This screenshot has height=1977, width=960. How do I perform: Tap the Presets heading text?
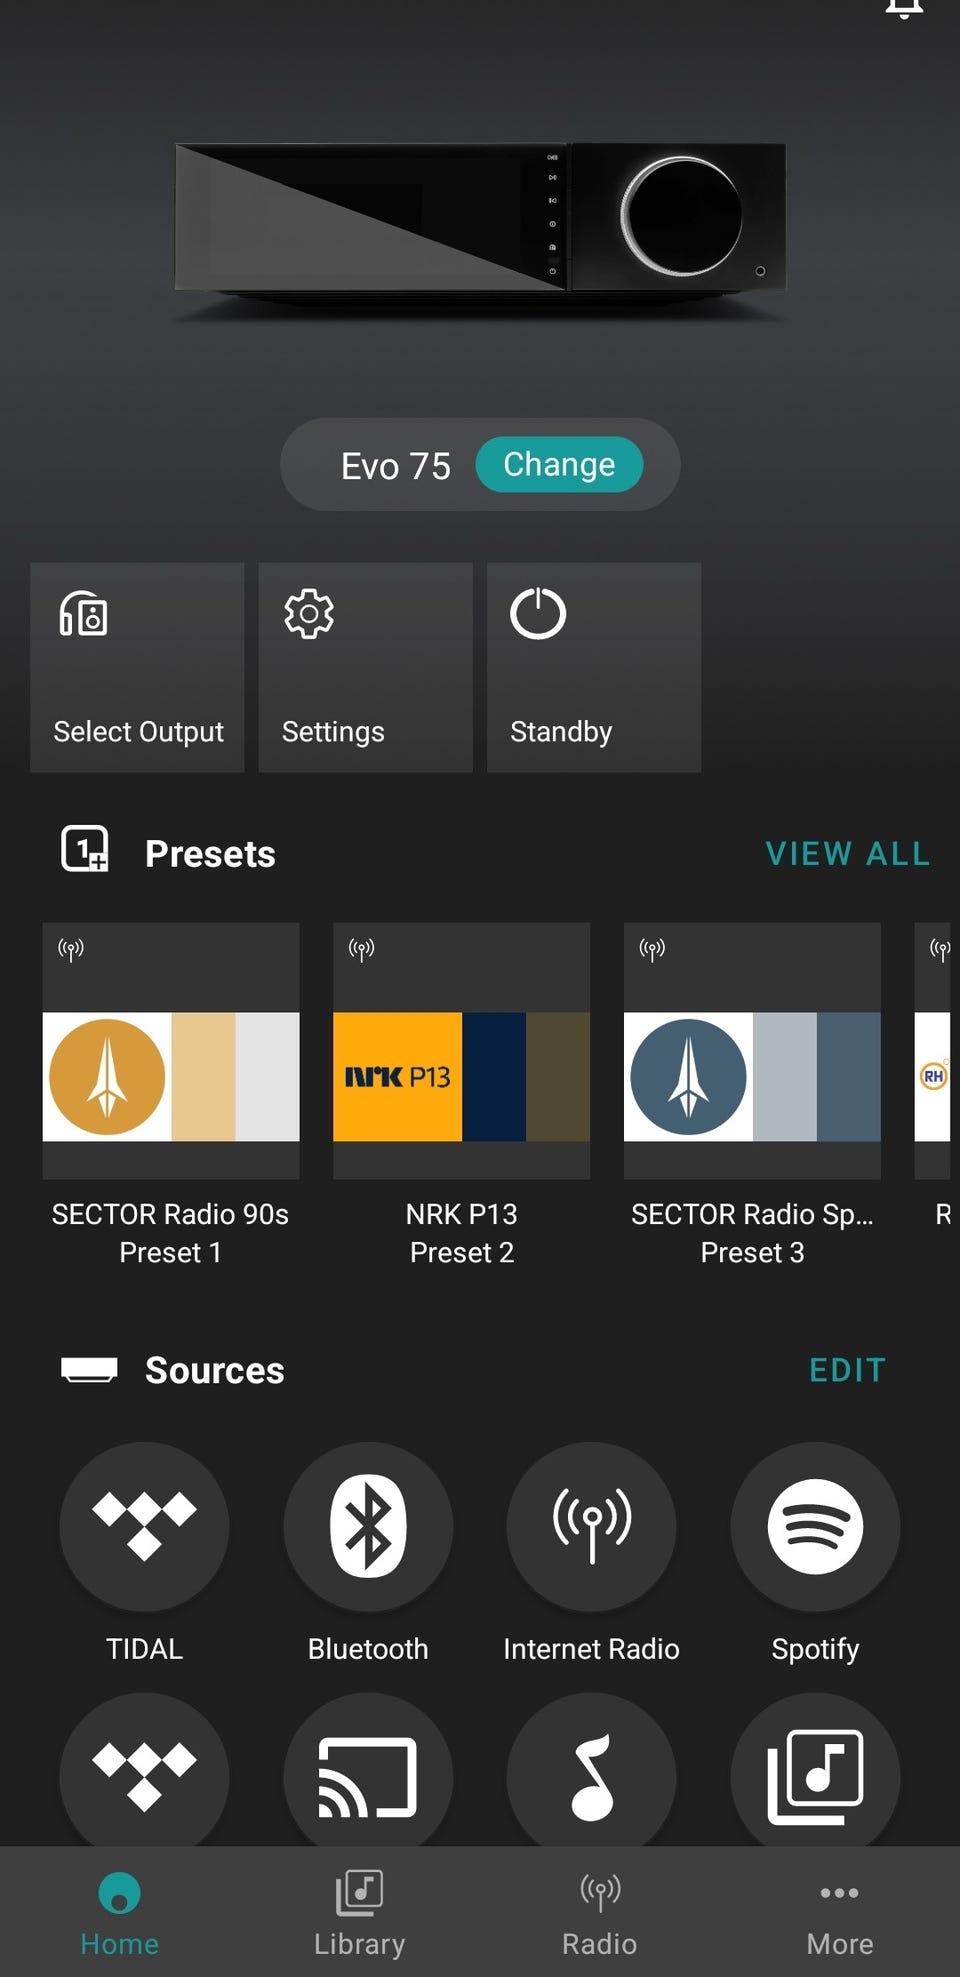[x=210, y=854]
